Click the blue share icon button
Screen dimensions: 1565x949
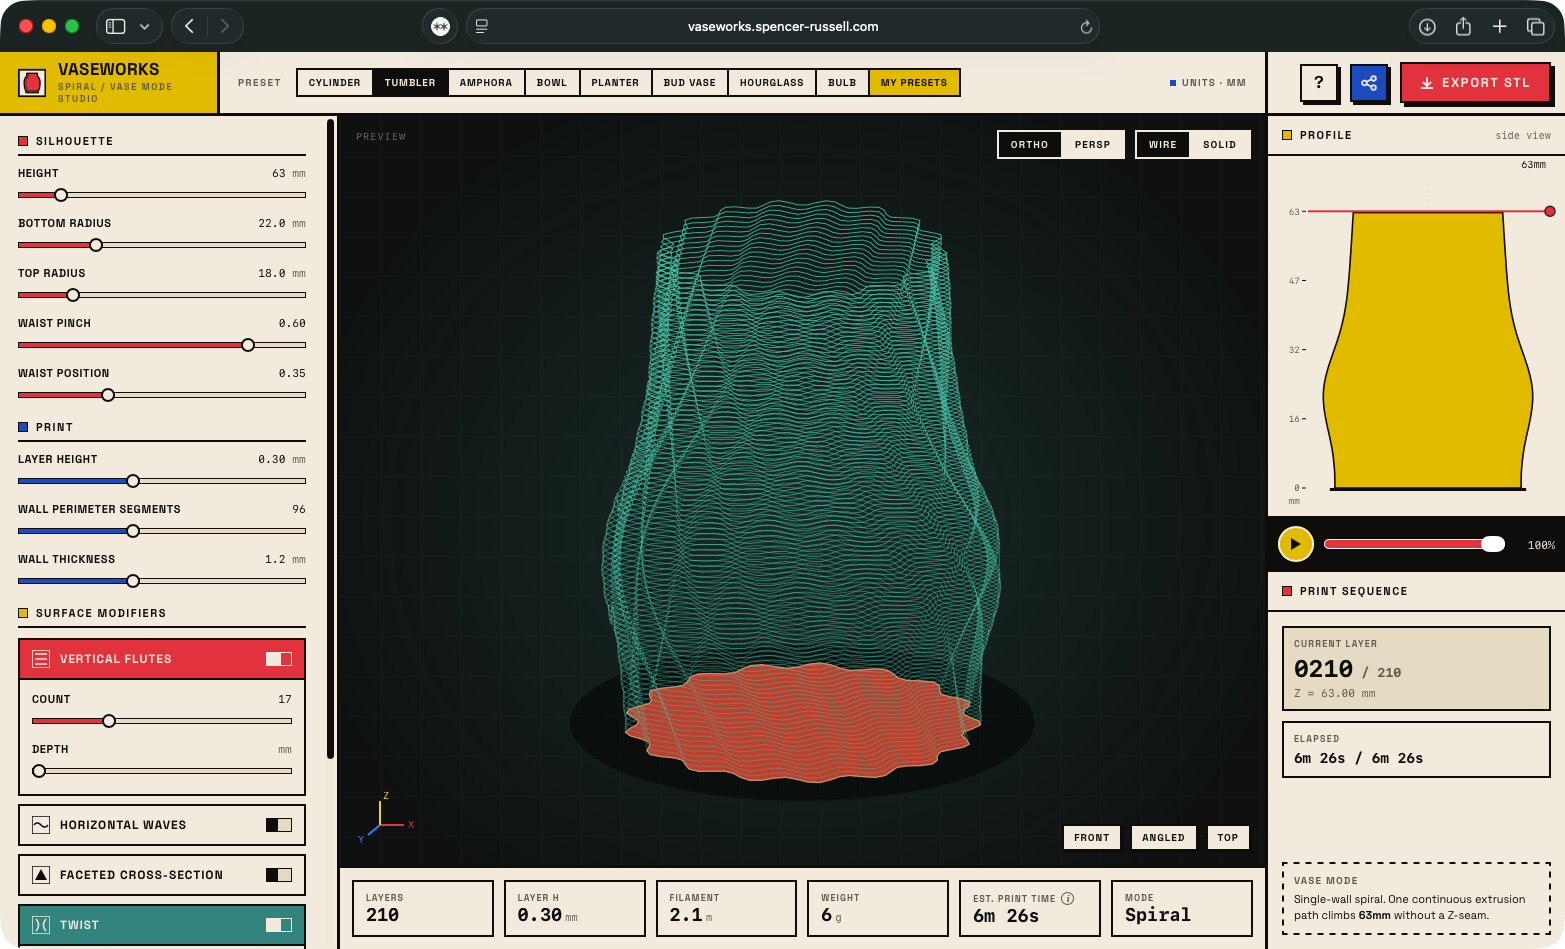(x=1369, y=83)
